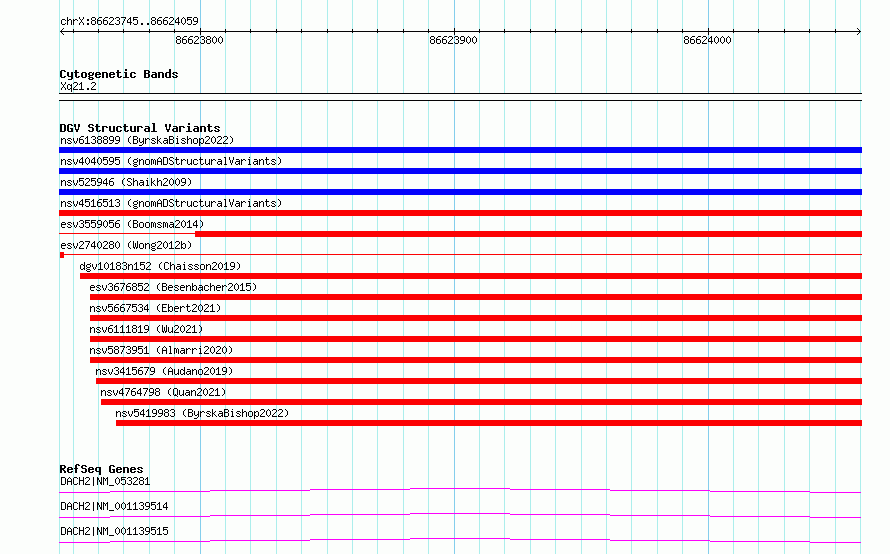Viewport: 890px width, 554px height.
Task: Click the magenta line of DACH2|NM_053281
Action: [460, 489]
